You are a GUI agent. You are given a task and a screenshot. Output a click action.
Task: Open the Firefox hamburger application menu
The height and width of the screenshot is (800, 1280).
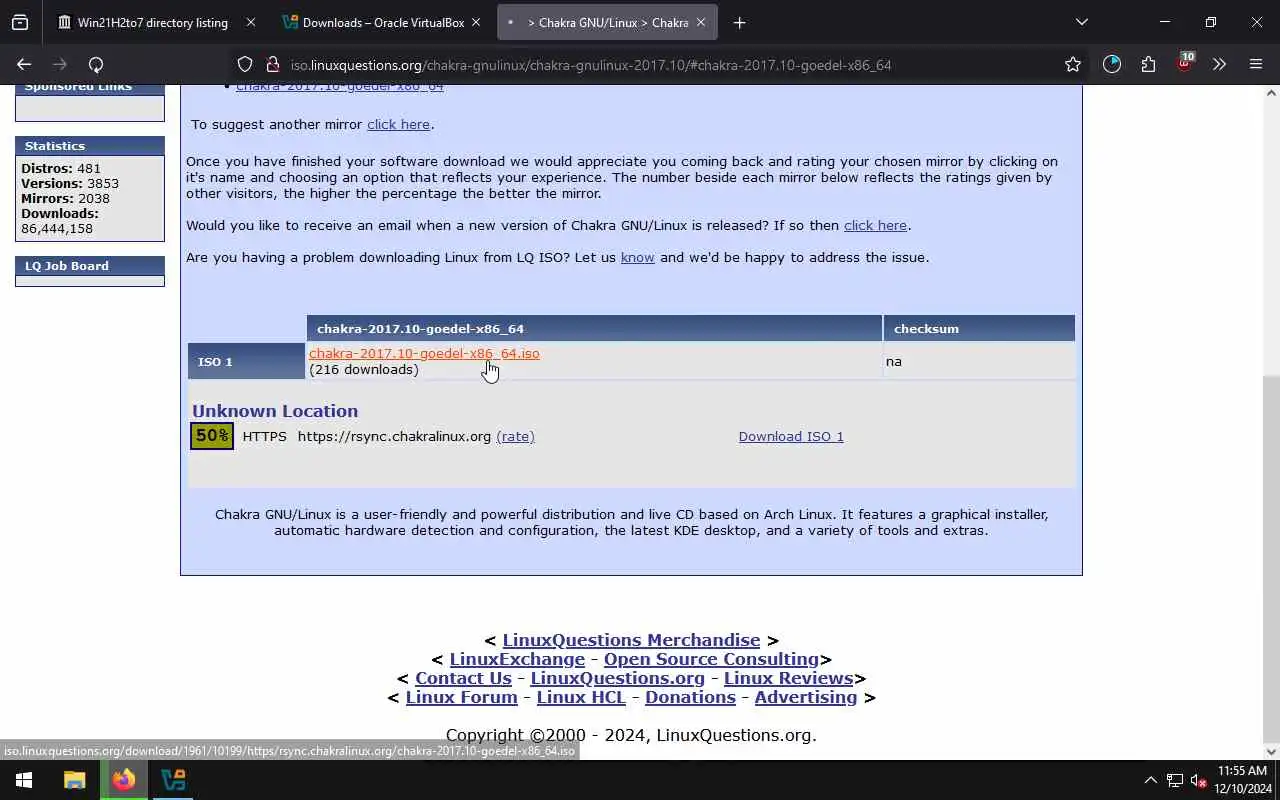click(1256, 64)
